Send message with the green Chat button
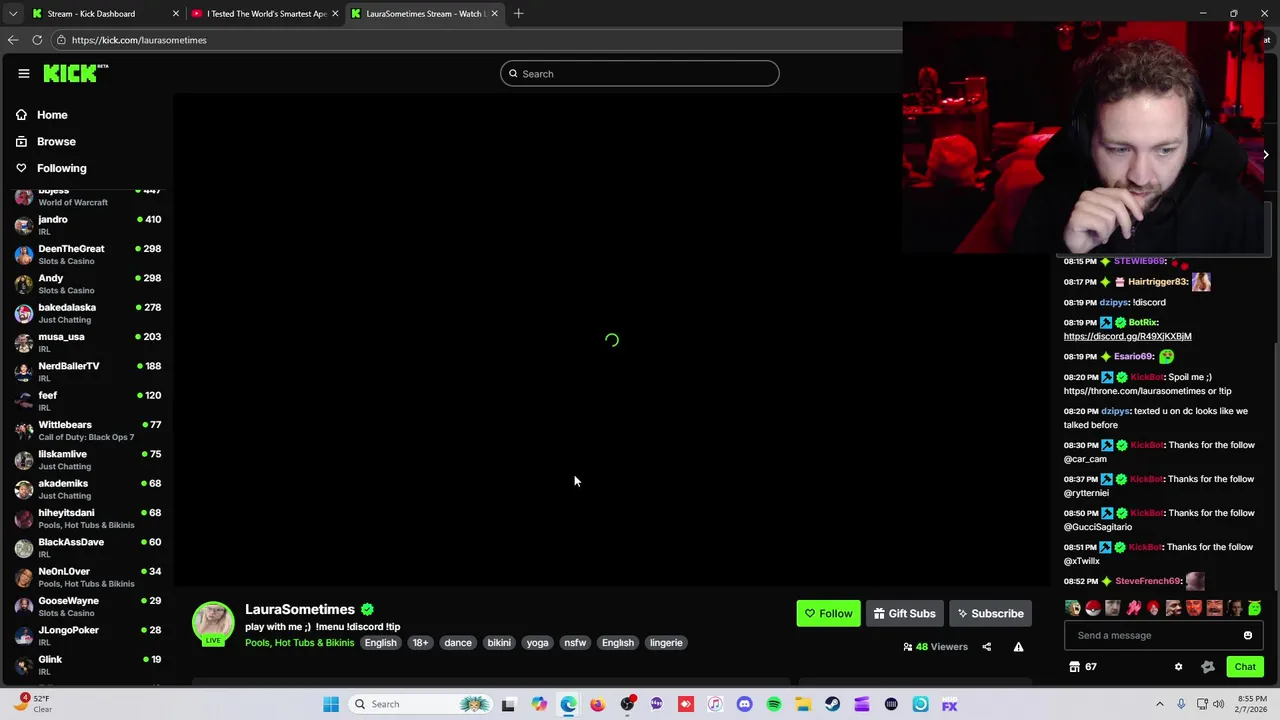 point(1245,667)
